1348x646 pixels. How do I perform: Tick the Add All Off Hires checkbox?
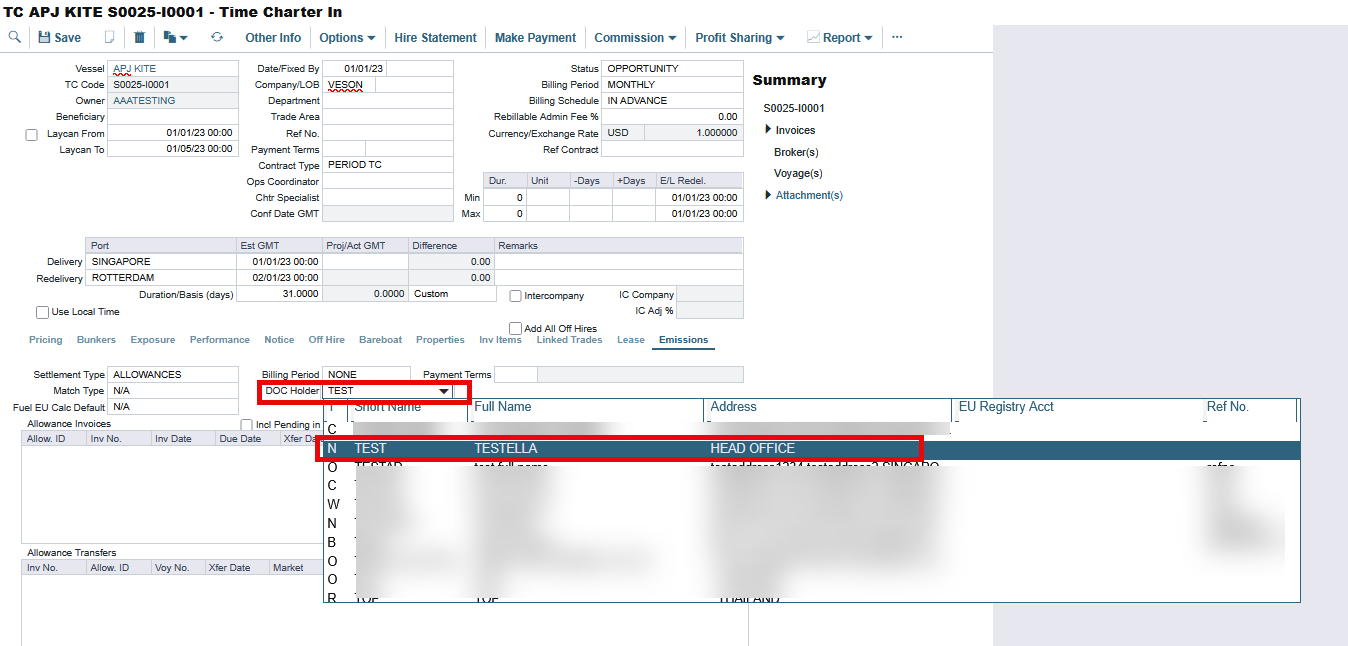click(x=516, y=328)
